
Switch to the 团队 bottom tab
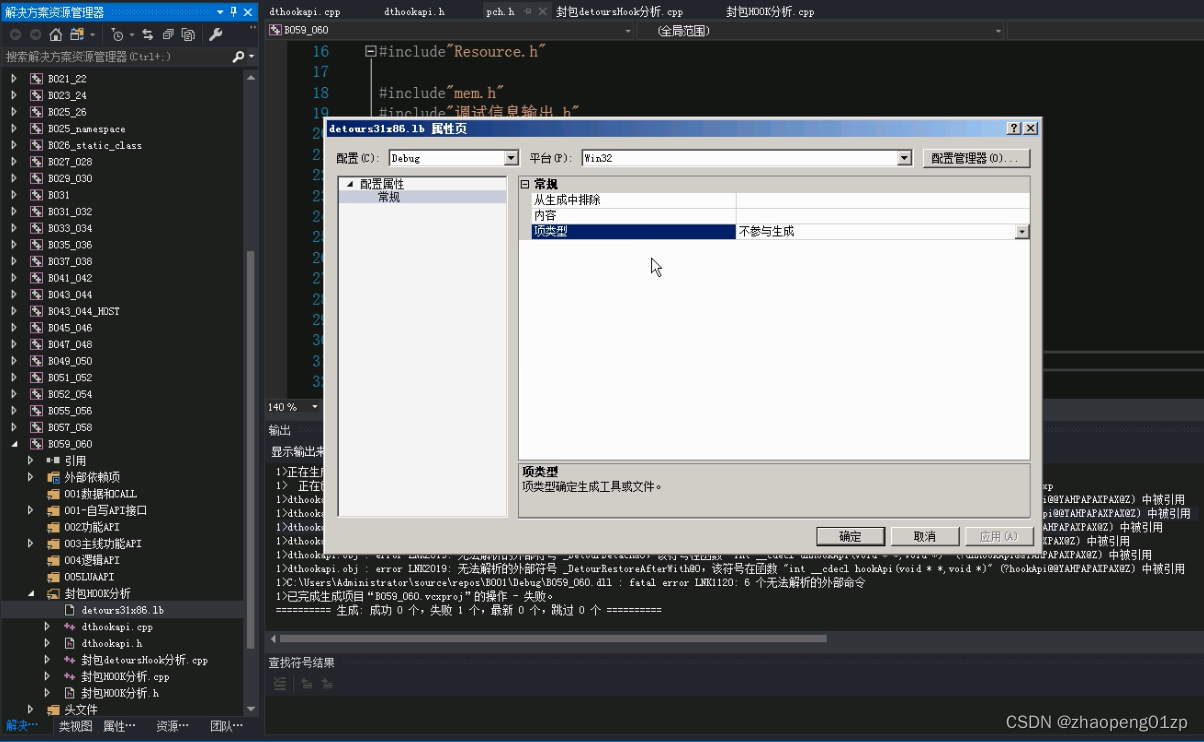tap(226, 726)
